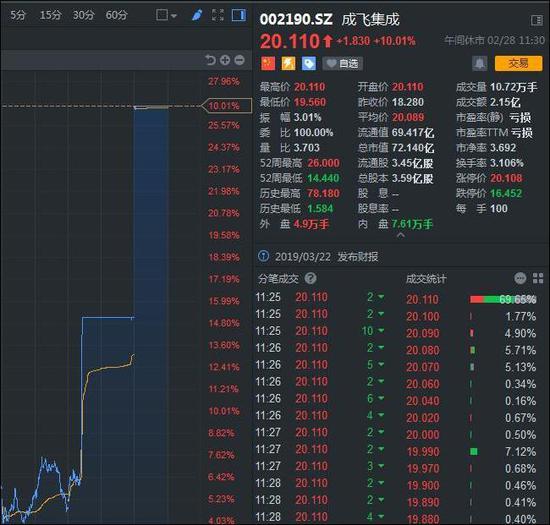Toggle fullscreen chart view icon
The height and width of the screenshot is (525, 550).
click(218, 15)
